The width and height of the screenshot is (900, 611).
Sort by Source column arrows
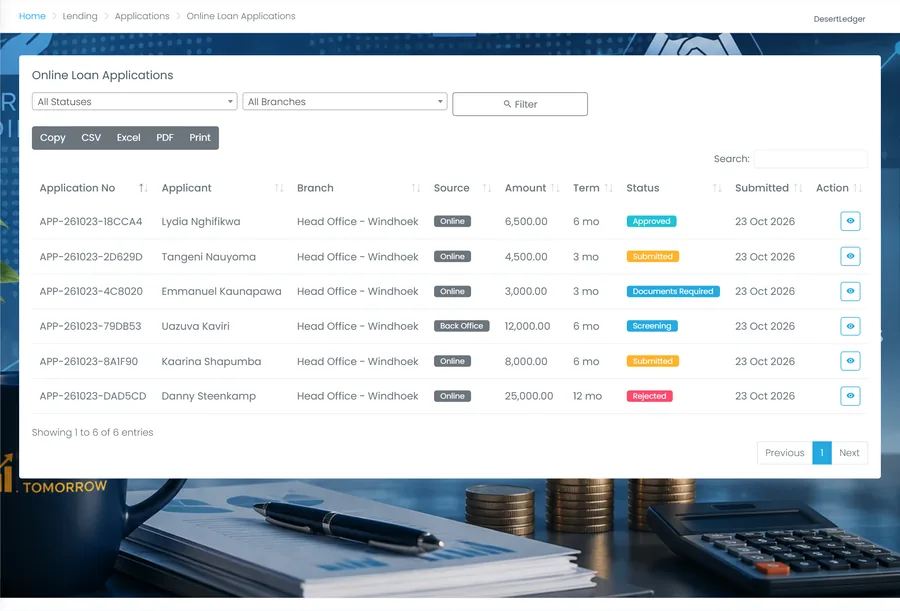point(487,188)
